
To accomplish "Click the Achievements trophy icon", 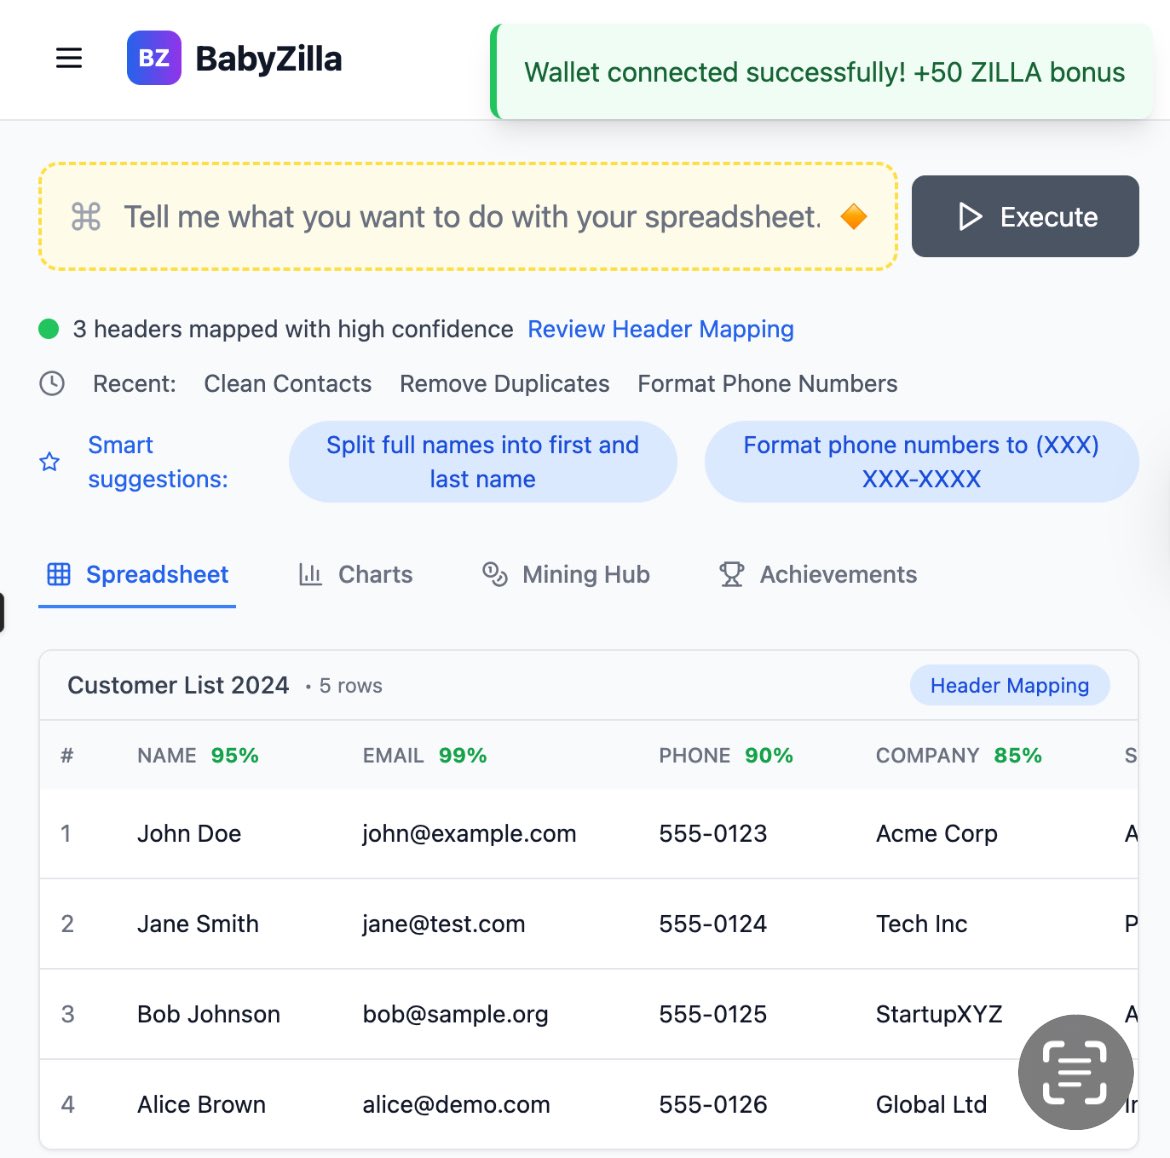I will point(731,575).
